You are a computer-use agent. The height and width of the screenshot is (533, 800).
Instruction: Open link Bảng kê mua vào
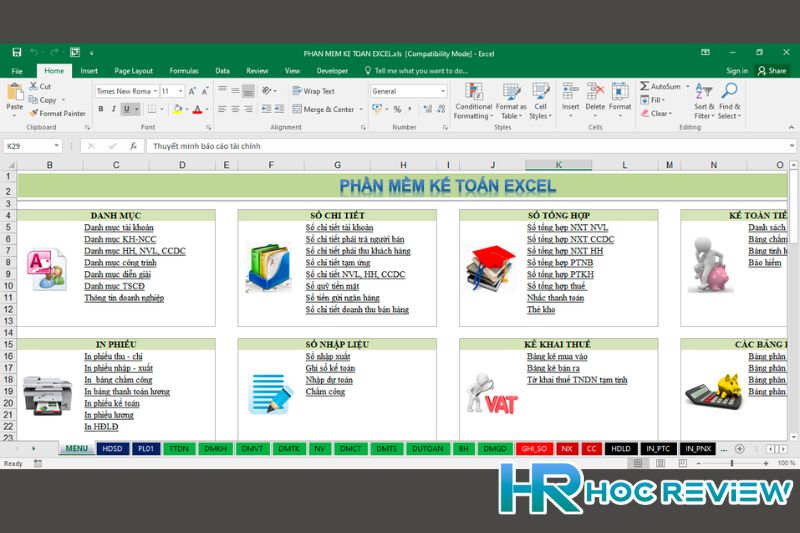click(x=557, y=357)
